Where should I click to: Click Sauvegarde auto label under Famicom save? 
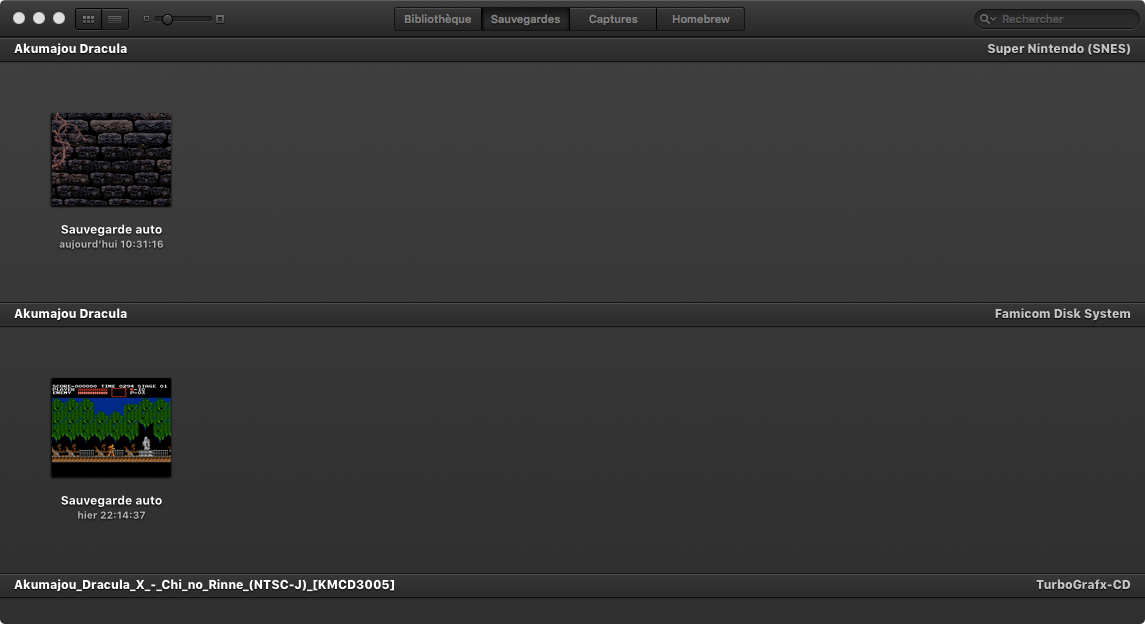(111, 500)
